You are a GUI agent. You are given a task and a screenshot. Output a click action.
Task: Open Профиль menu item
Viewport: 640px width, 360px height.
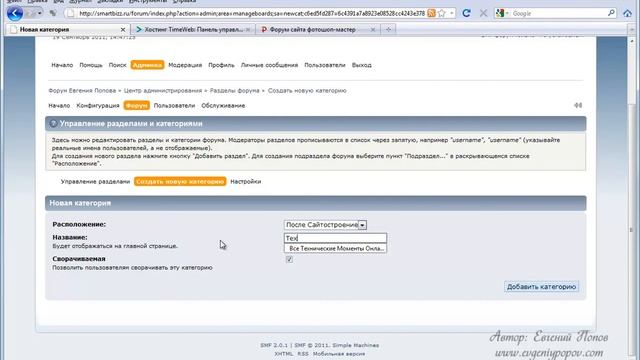221,65
